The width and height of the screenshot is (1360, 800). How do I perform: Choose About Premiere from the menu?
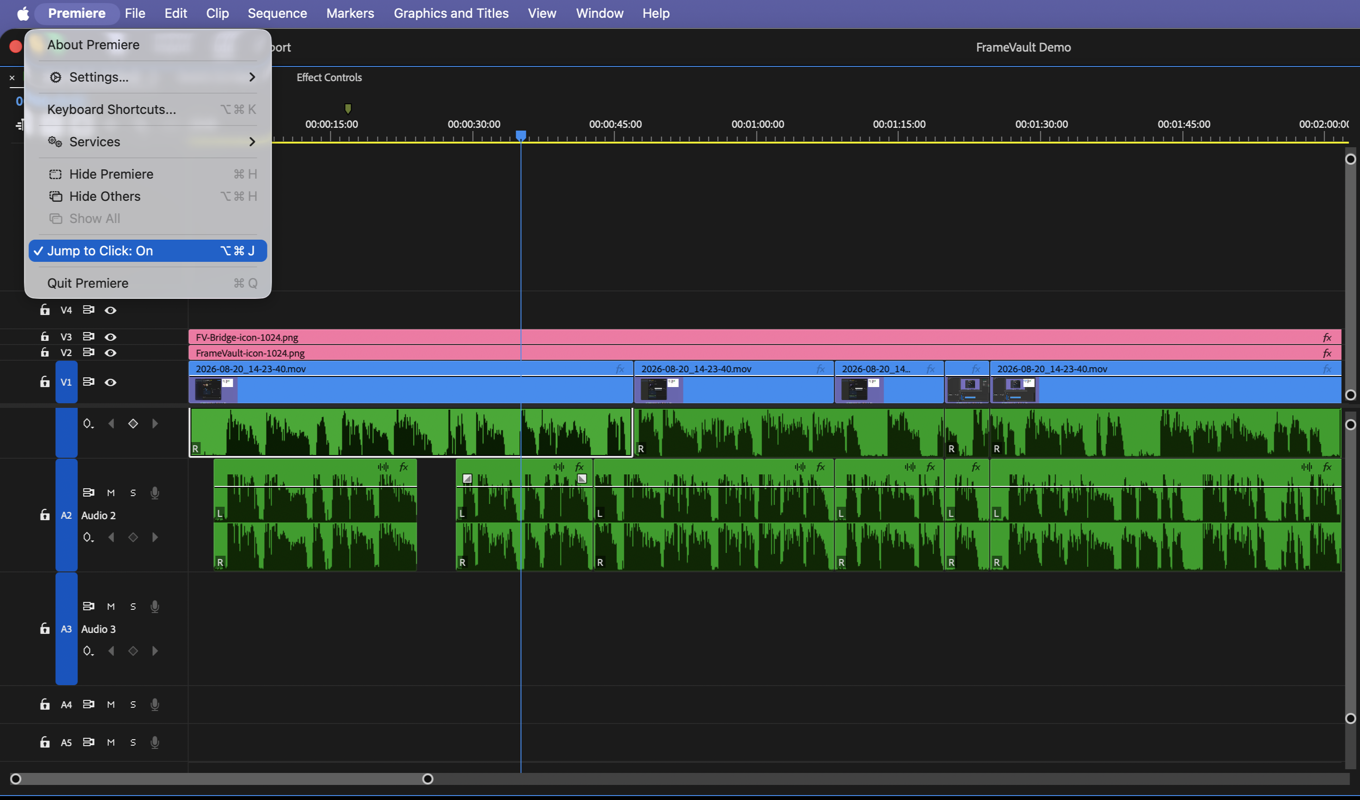pyautogui.click(x=148, y=45)
